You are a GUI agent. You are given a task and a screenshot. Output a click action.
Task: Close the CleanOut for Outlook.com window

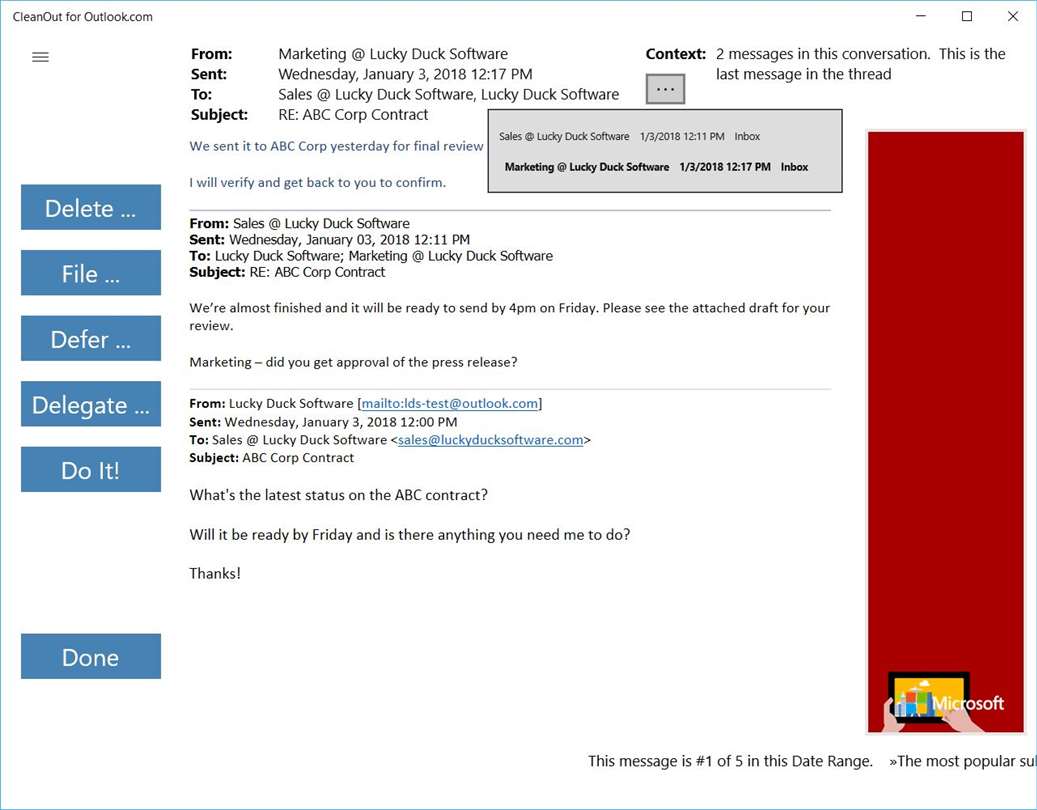[x=1013, y=17]
